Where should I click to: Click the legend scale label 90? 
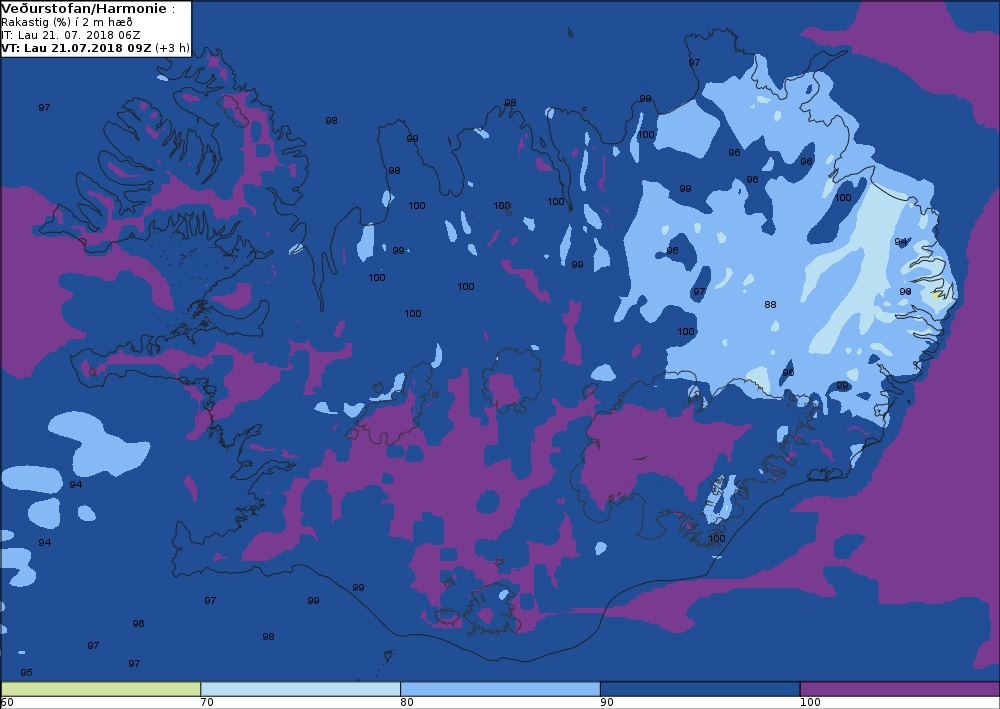pos(607,703)
